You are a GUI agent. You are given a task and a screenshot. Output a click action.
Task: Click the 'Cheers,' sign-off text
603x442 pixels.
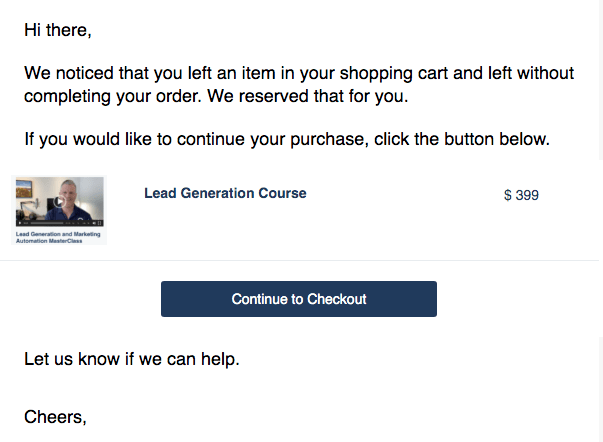(55, 417)
